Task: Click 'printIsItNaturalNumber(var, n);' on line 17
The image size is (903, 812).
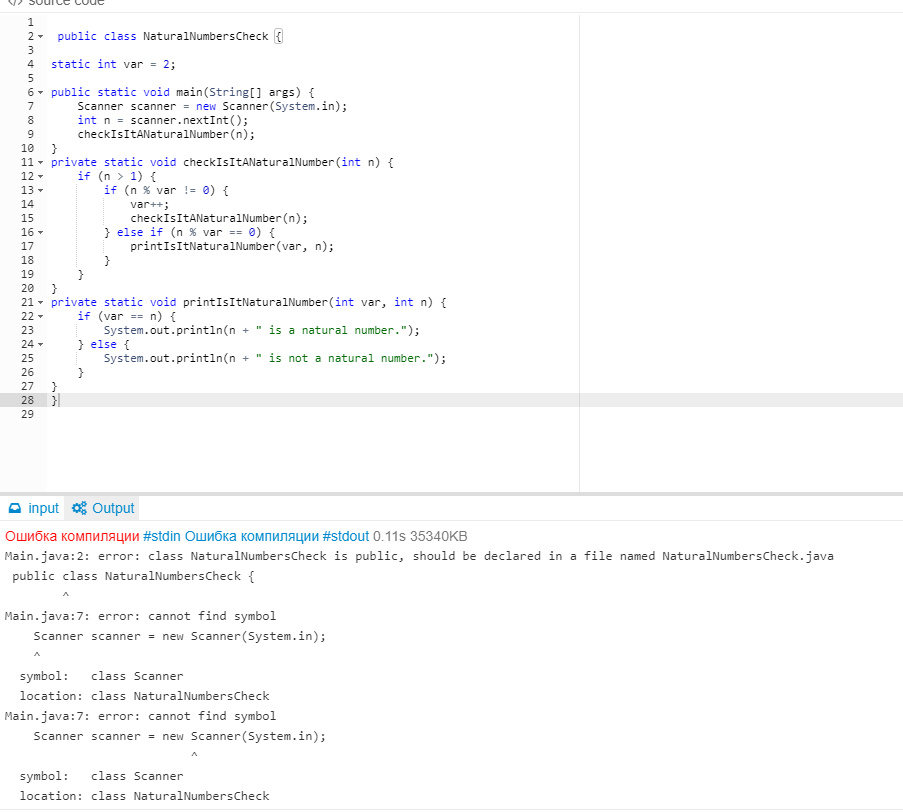Action: [232, 246]
